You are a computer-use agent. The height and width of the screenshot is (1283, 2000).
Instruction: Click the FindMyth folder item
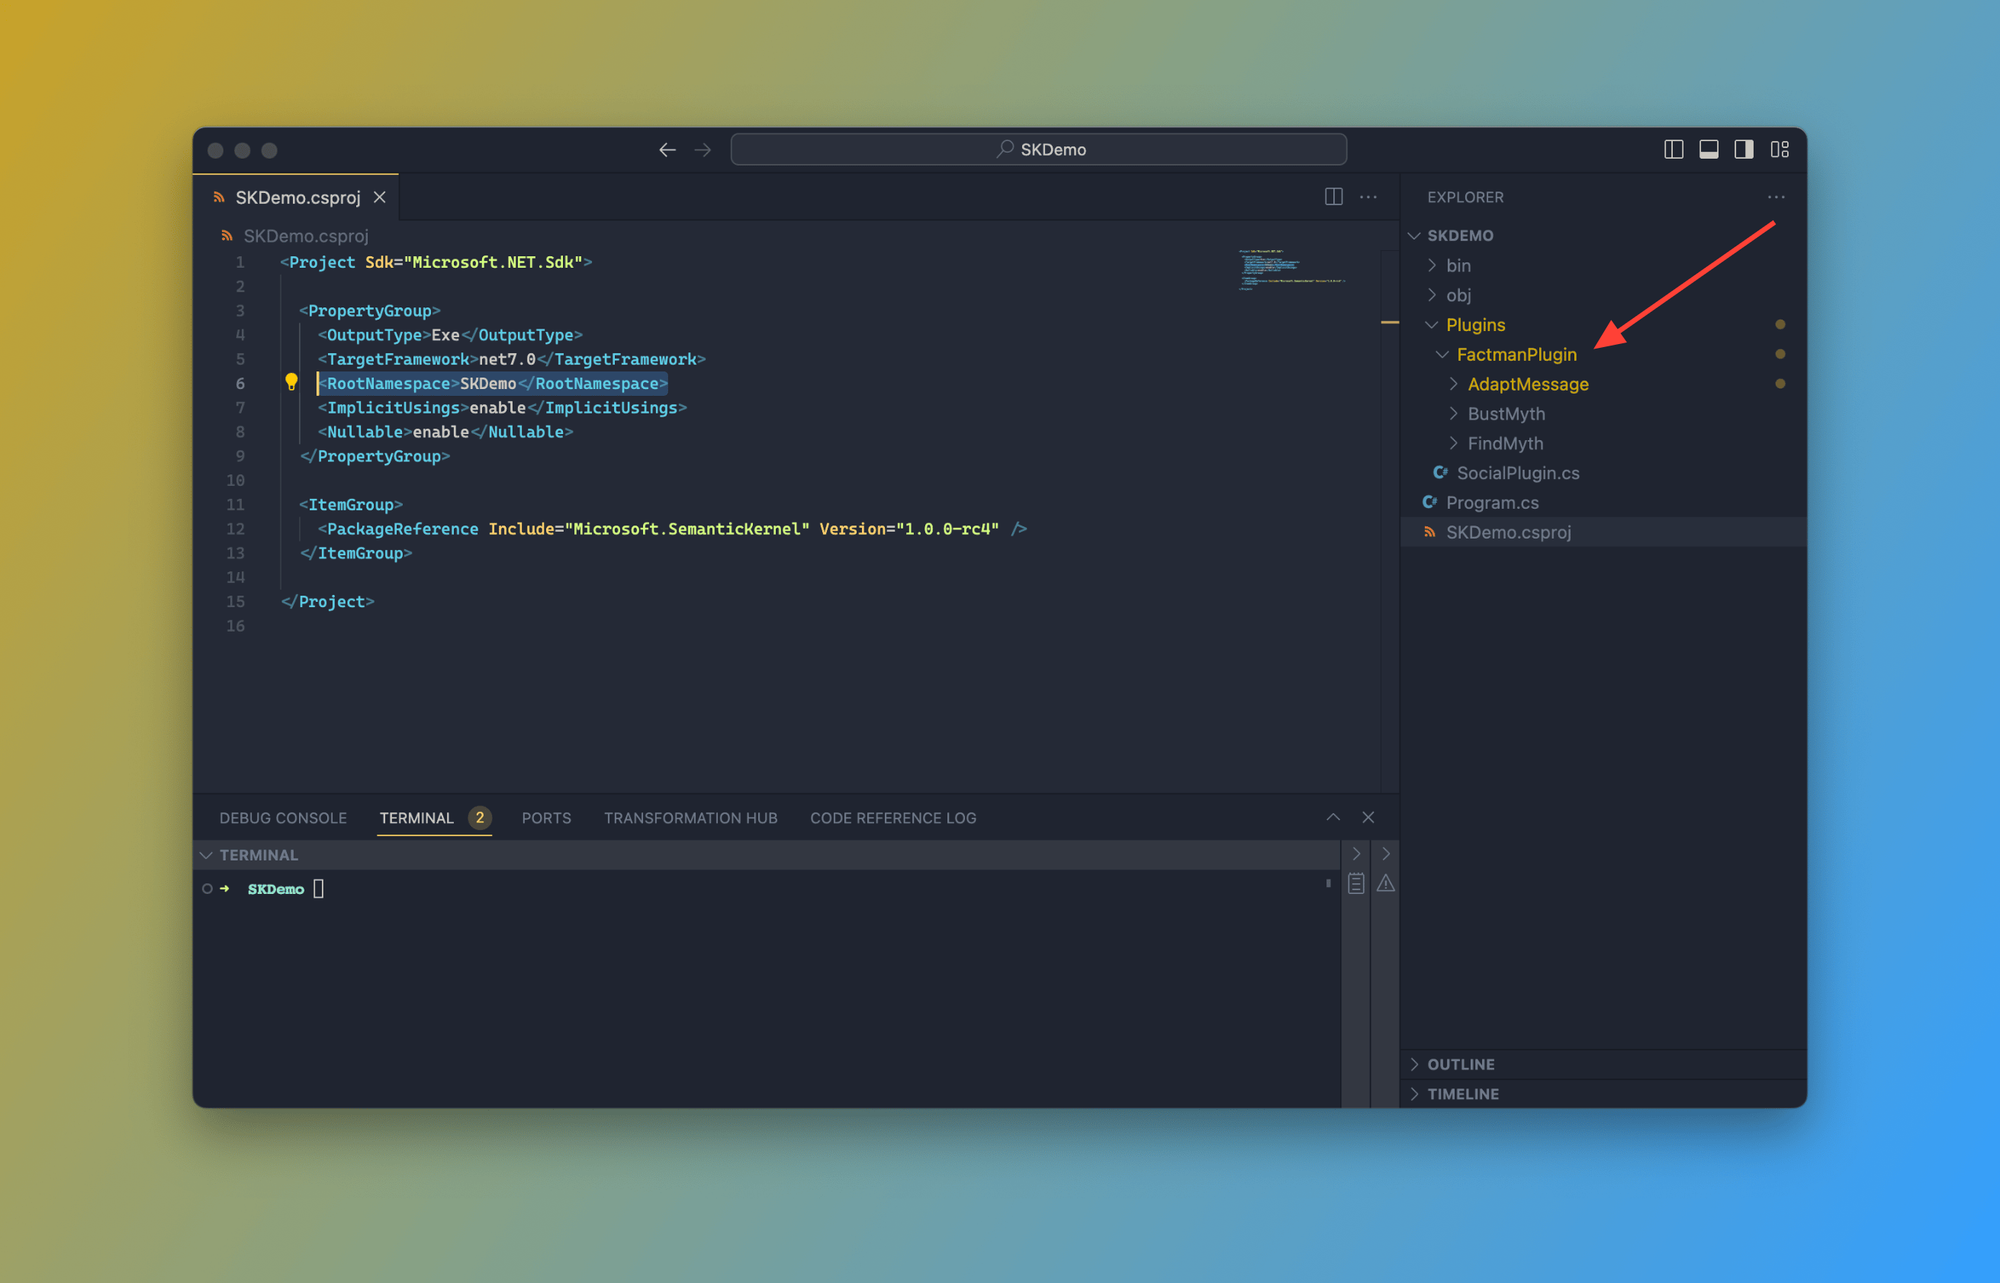tap(1506, 442)
